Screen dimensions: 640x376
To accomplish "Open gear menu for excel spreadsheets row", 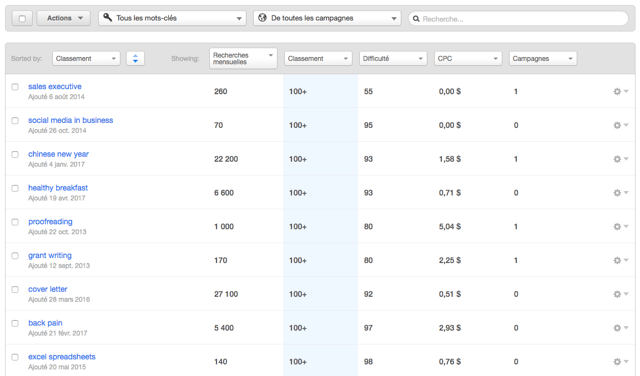I will pyautogui.click(x=620, y=362).
